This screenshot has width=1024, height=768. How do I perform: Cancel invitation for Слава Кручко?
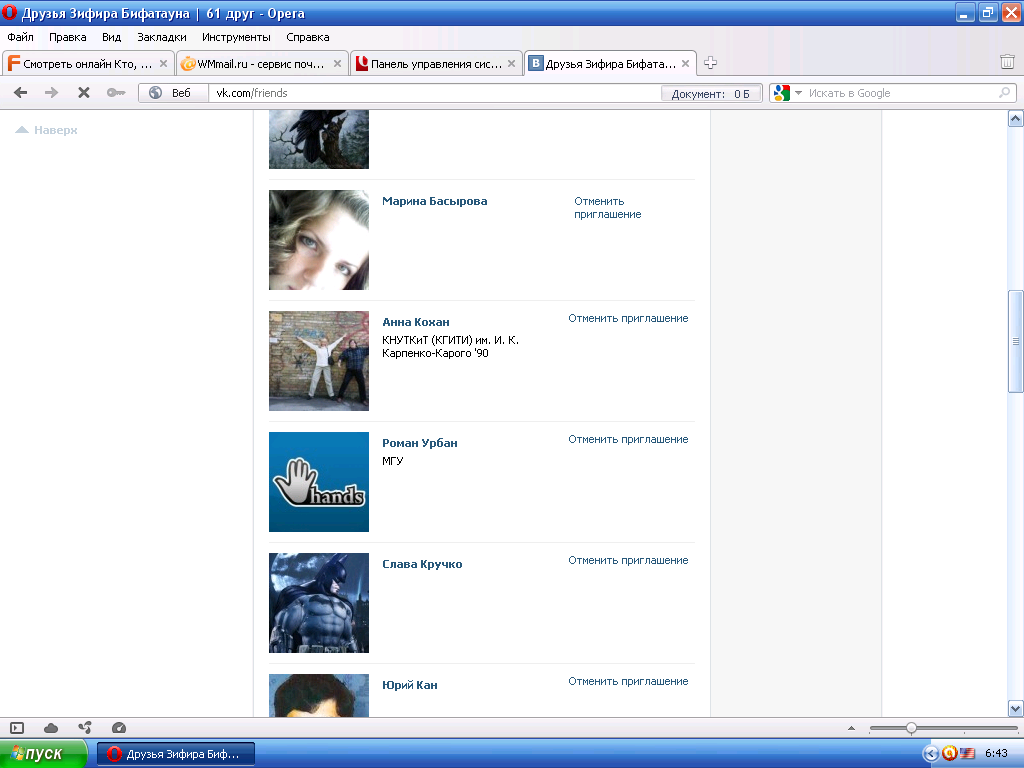(628, 560)
